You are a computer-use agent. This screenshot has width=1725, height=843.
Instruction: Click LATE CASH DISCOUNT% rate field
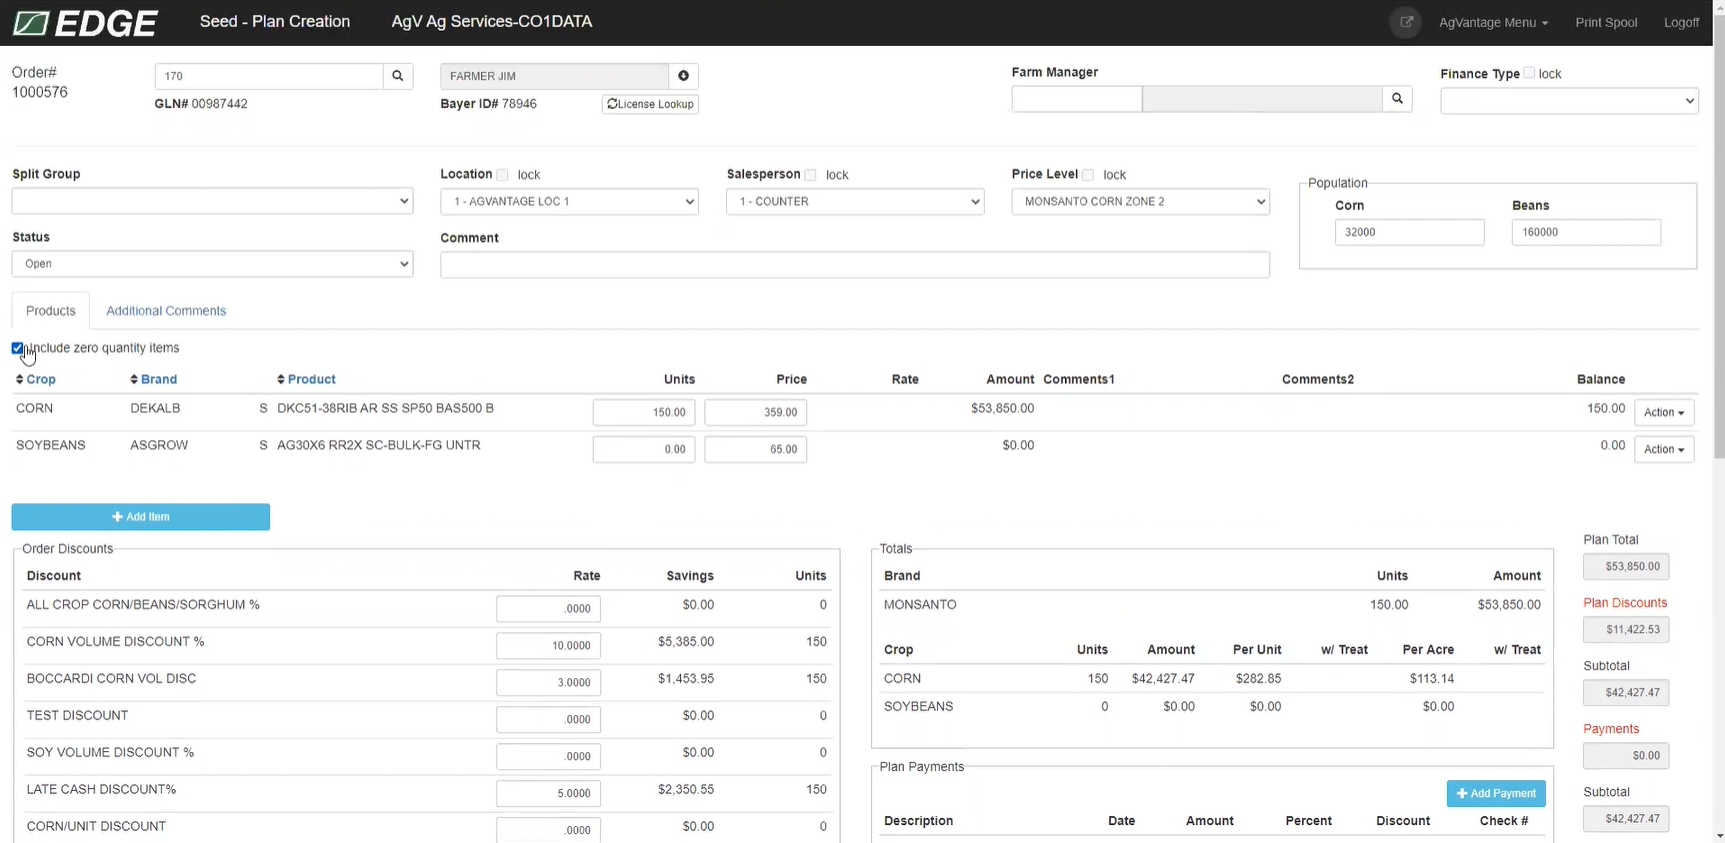(x=548, y=793)
